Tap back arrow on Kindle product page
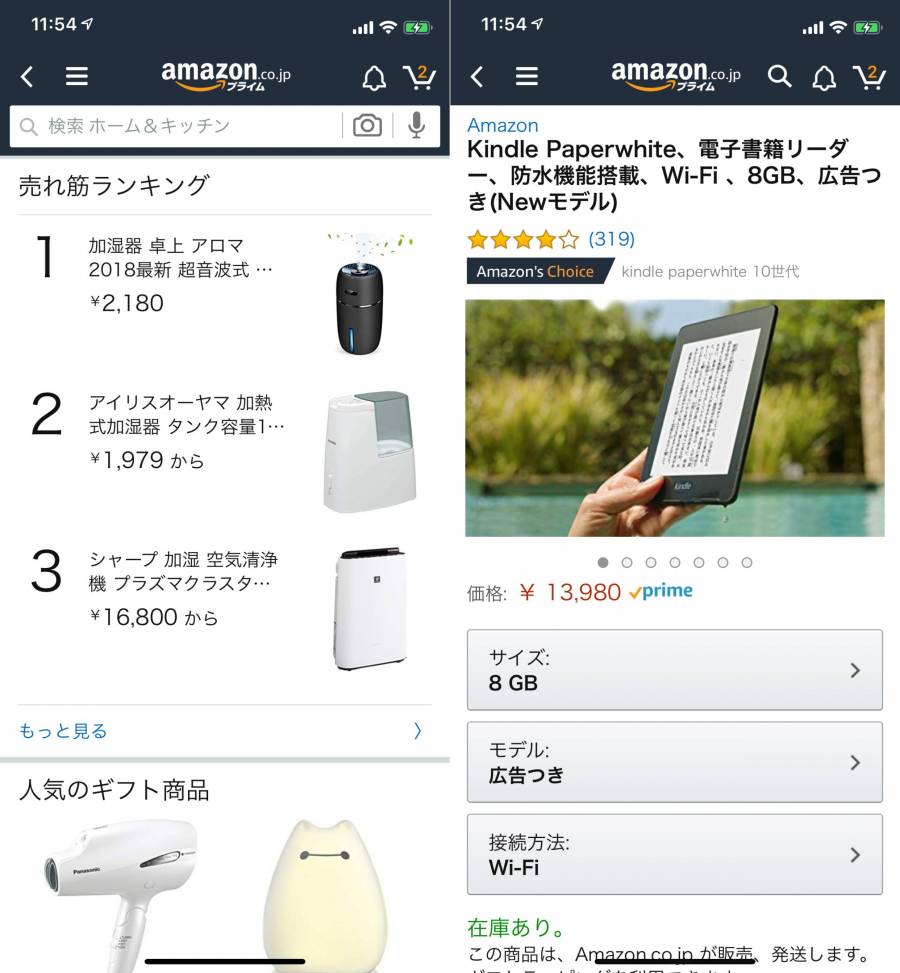Image resolution: width=900 pixels, height=973 pixels. pos(477,77)
